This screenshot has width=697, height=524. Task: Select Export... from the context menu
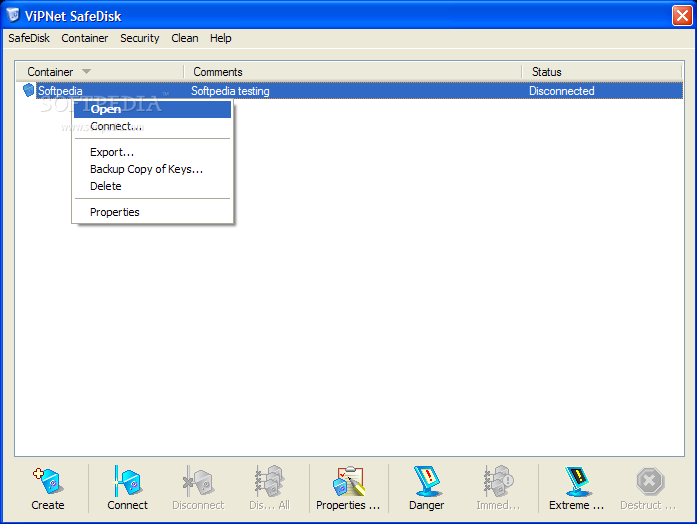(x=152, y=152)
